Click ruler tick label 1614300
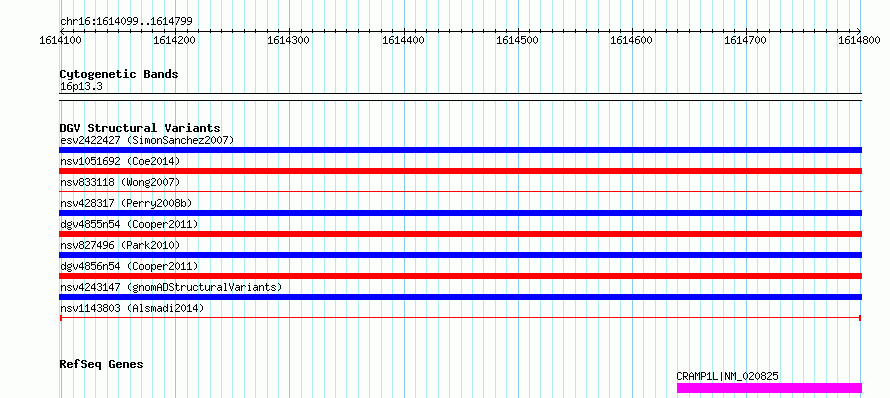The image size is (890, 398). (x=288, y=40)
